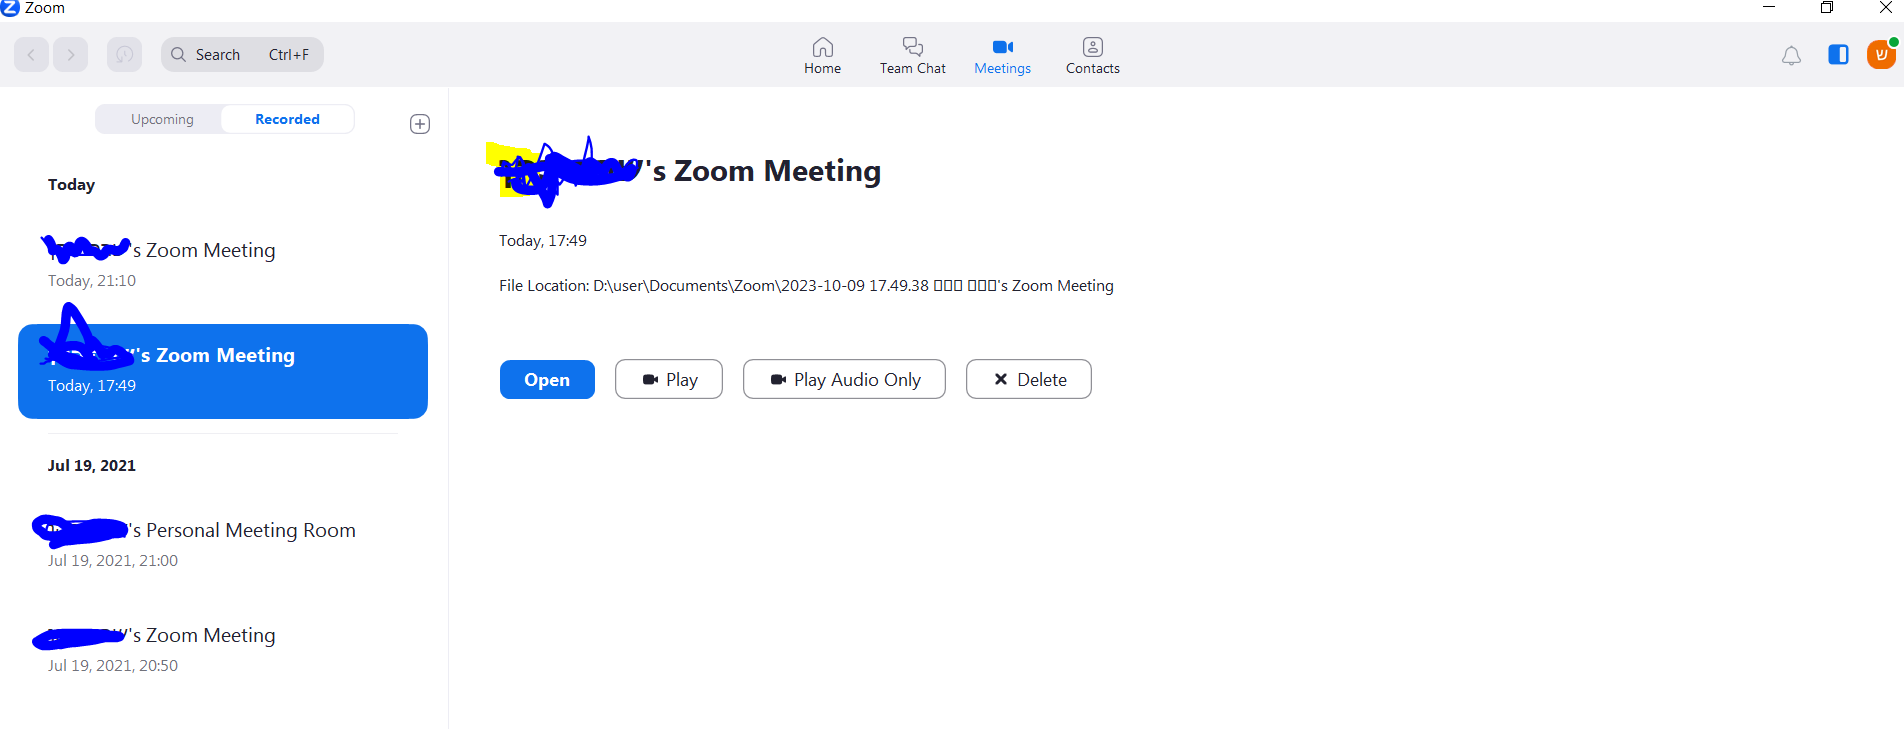Click the Search field
Image resolution: width=1904 pixels, height=729 pixels.
tap(242, 54)
